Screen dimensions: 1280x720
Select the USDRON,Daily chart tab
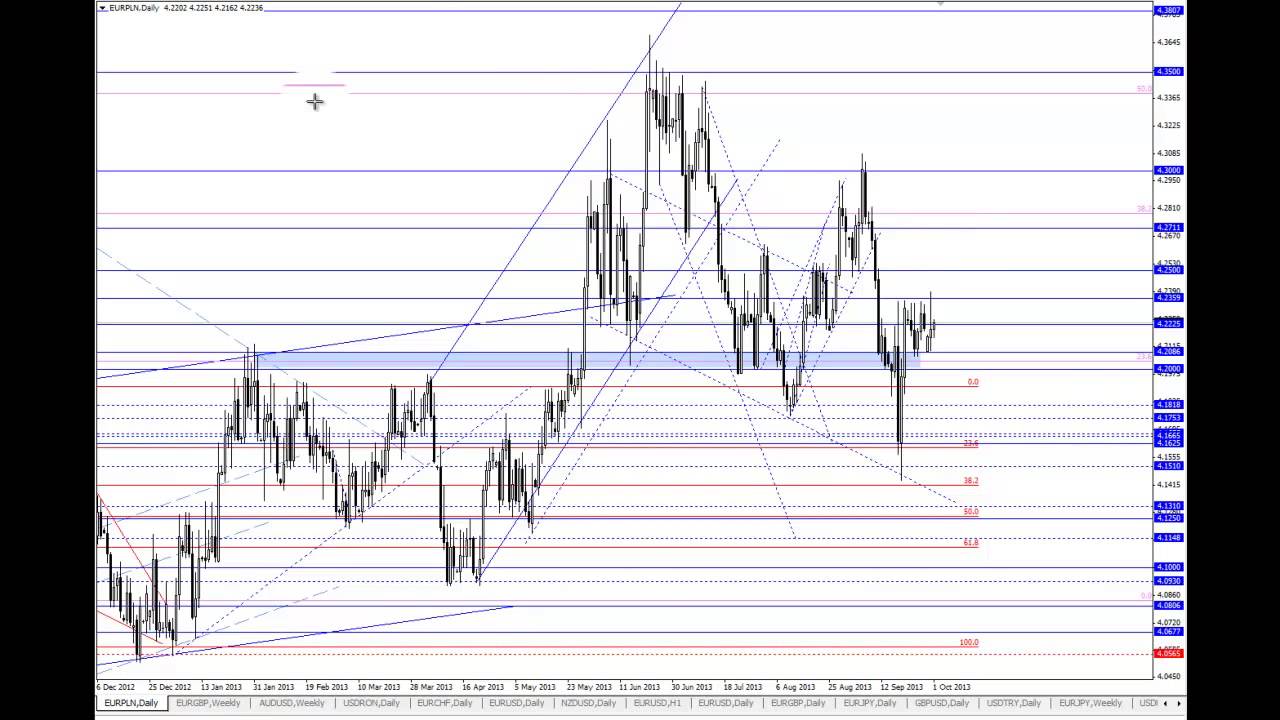pos(371,703)
